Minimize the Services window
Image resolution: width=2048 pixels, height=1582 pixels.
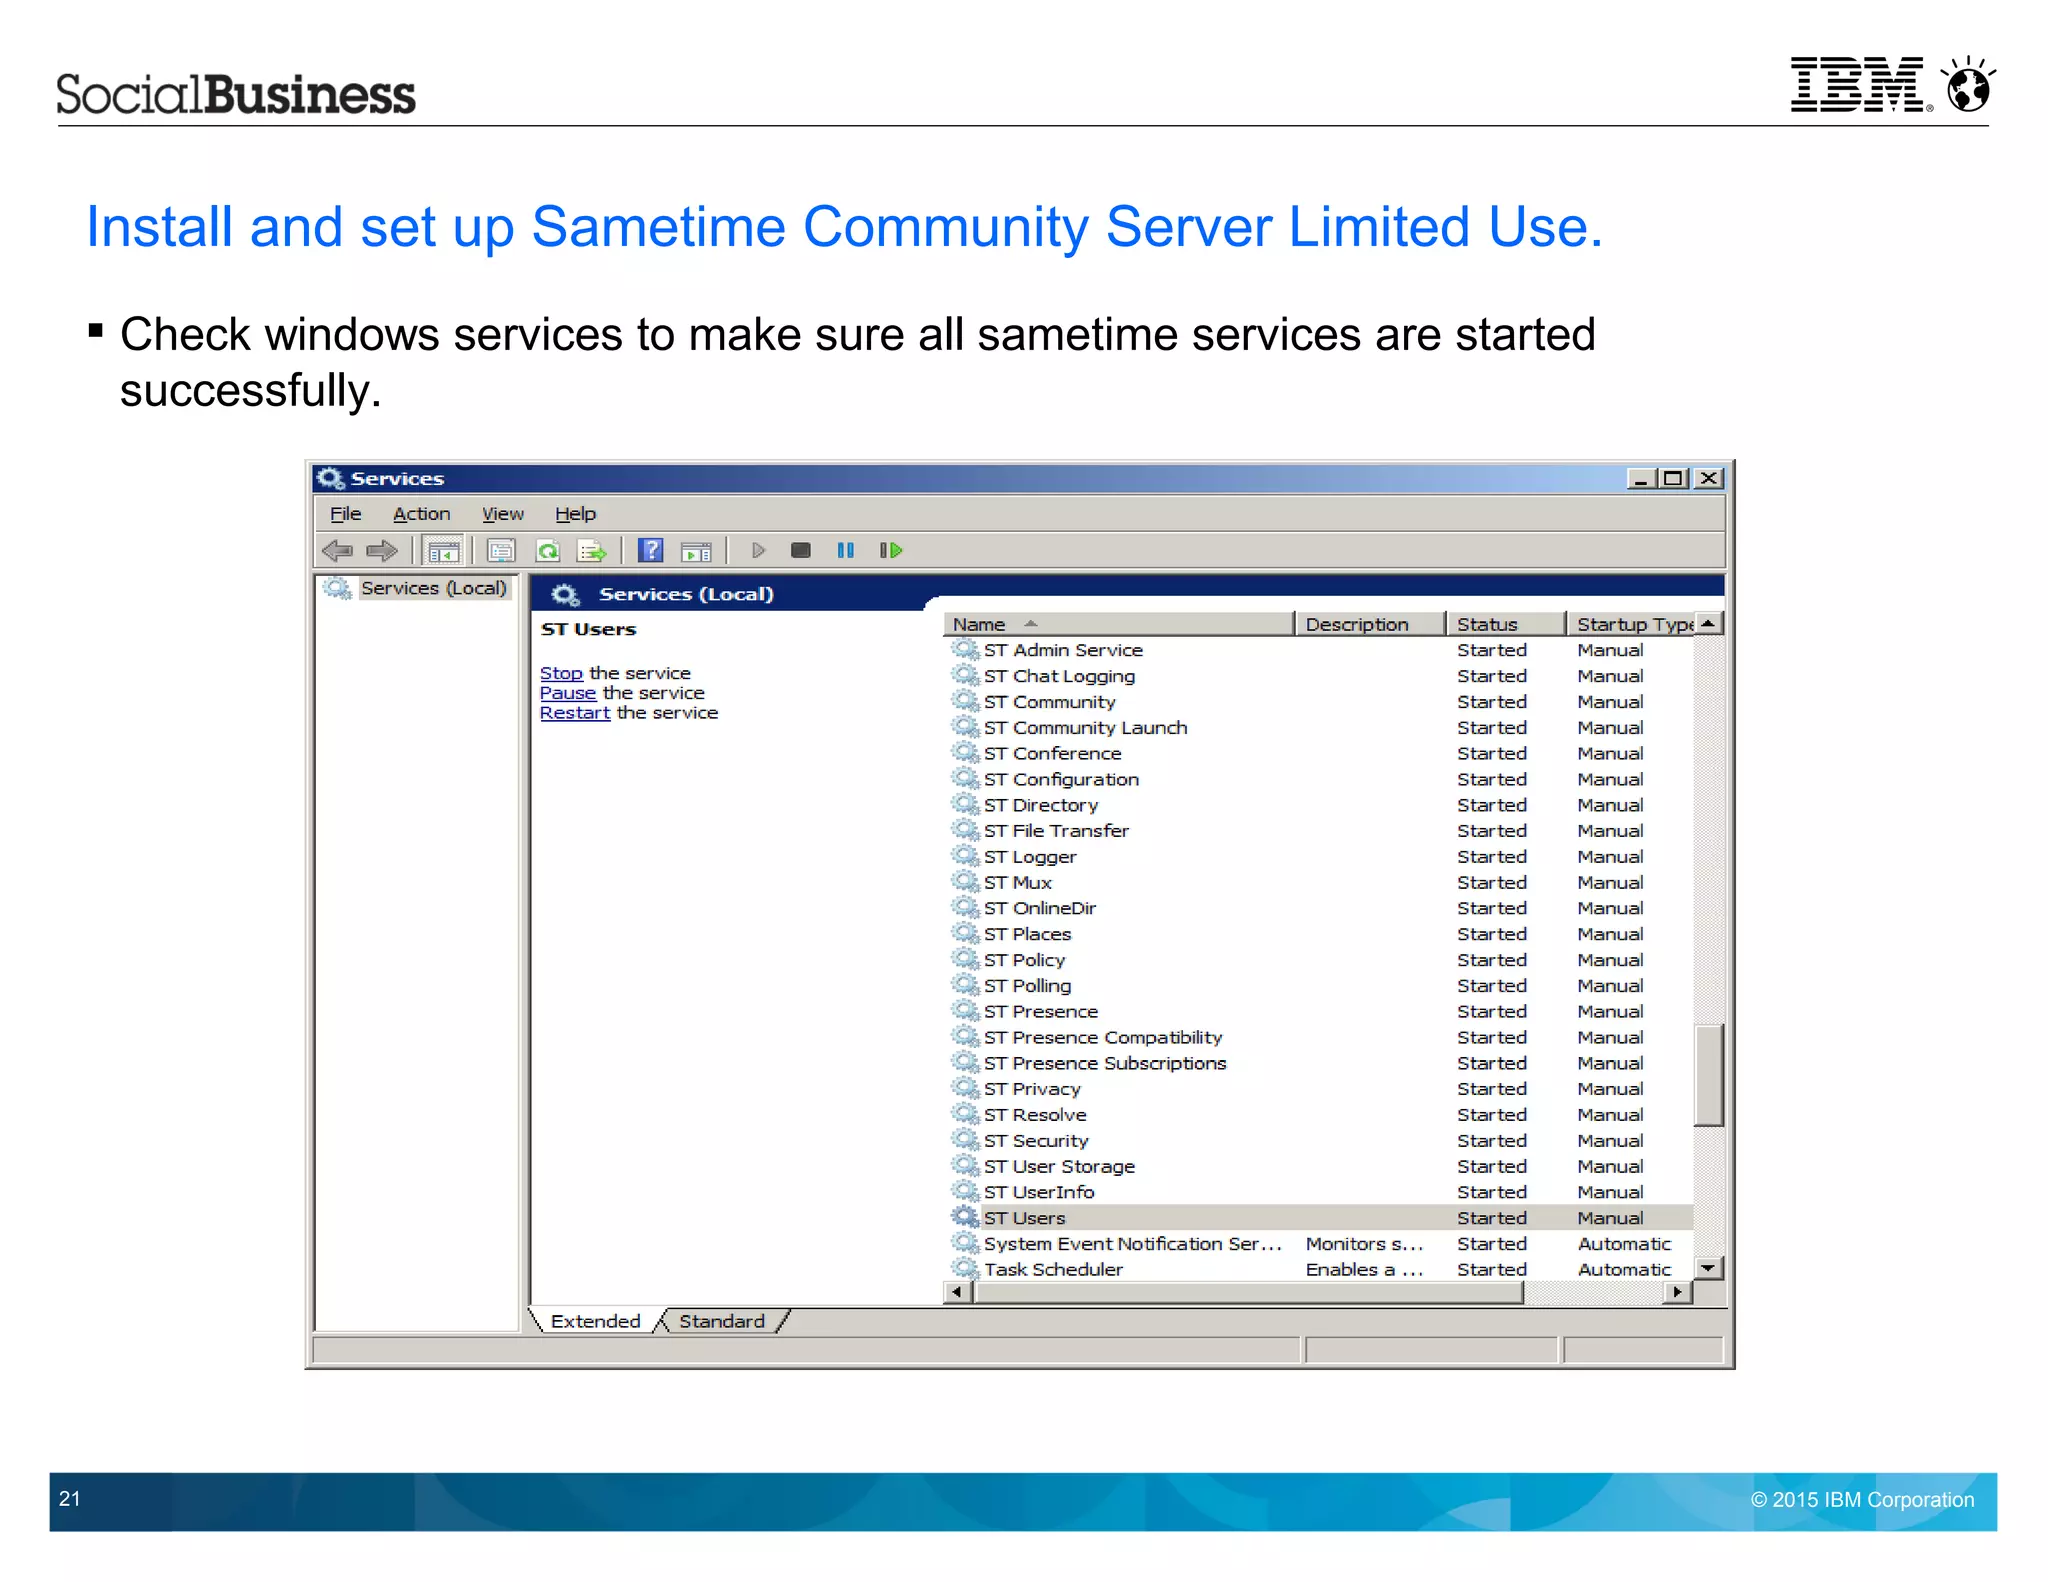coord(1640,478)
